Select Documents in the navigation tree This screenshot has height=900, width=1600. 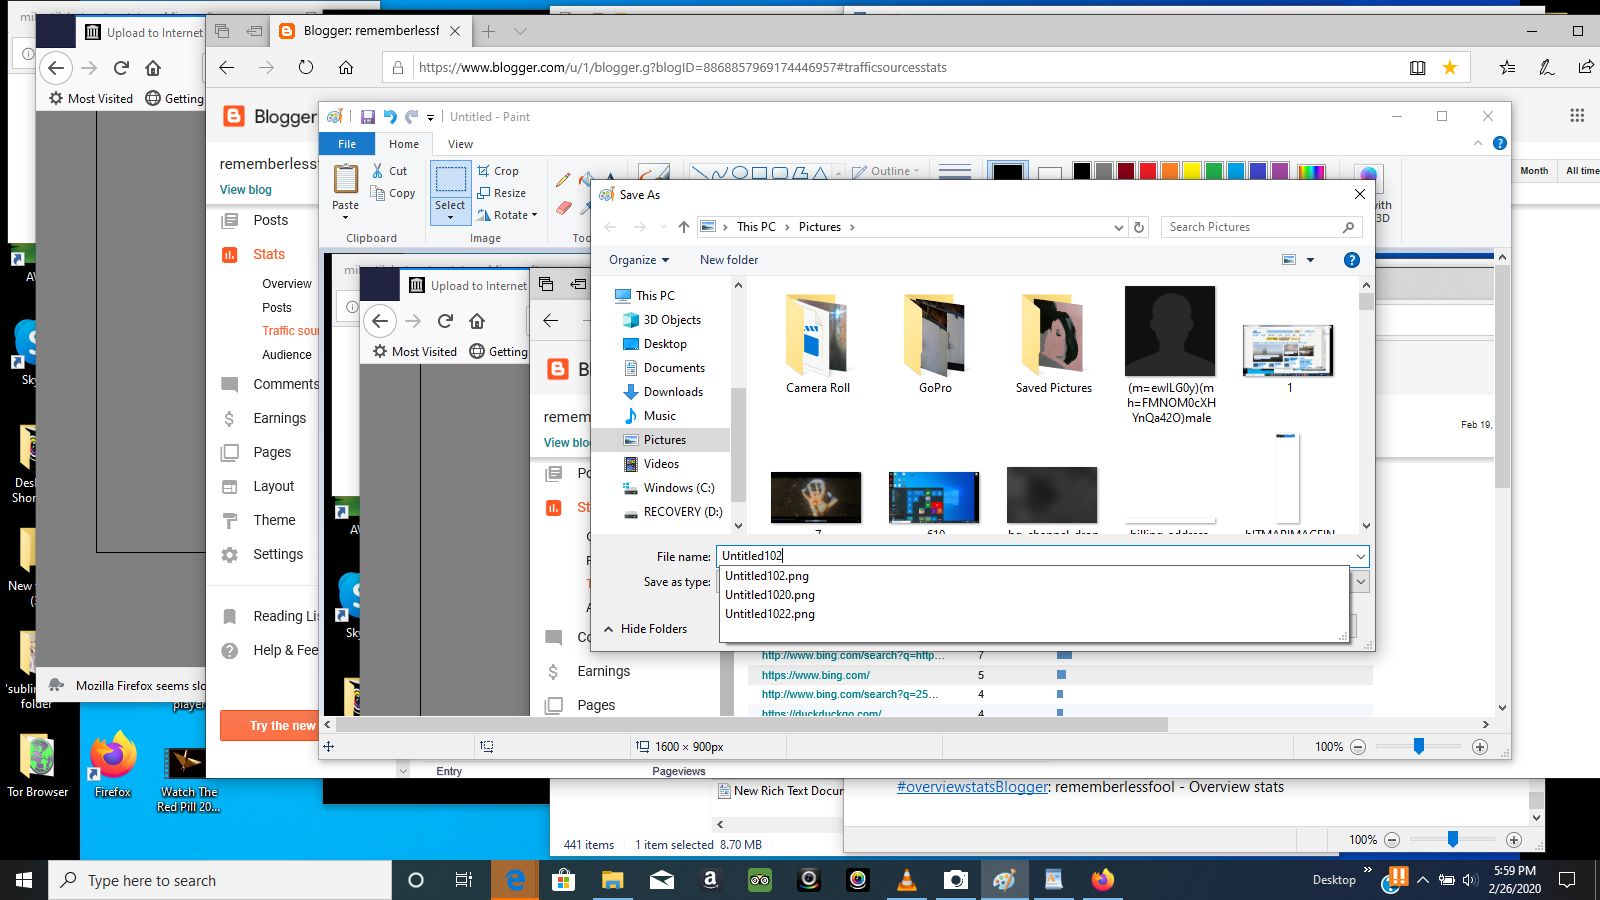pos(674,368)
